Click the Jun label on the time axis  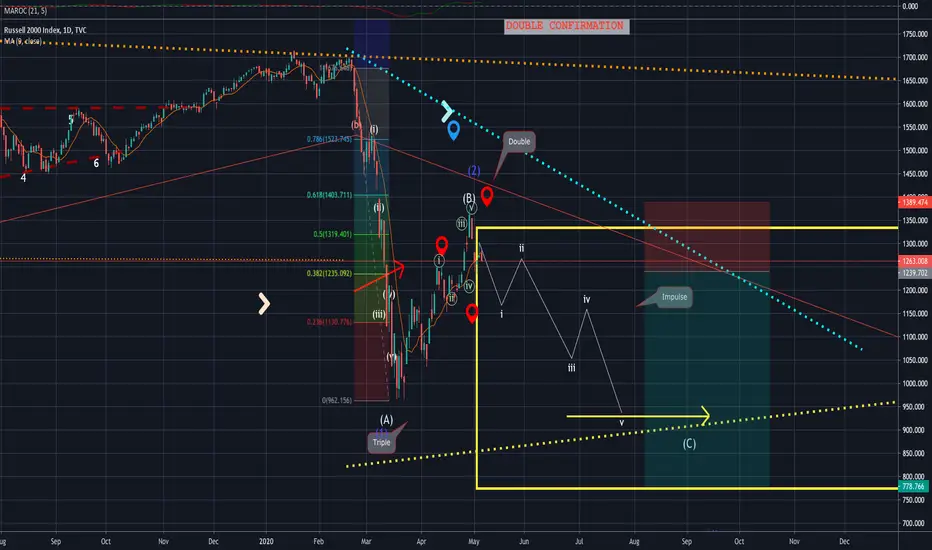tap(524, 541)
